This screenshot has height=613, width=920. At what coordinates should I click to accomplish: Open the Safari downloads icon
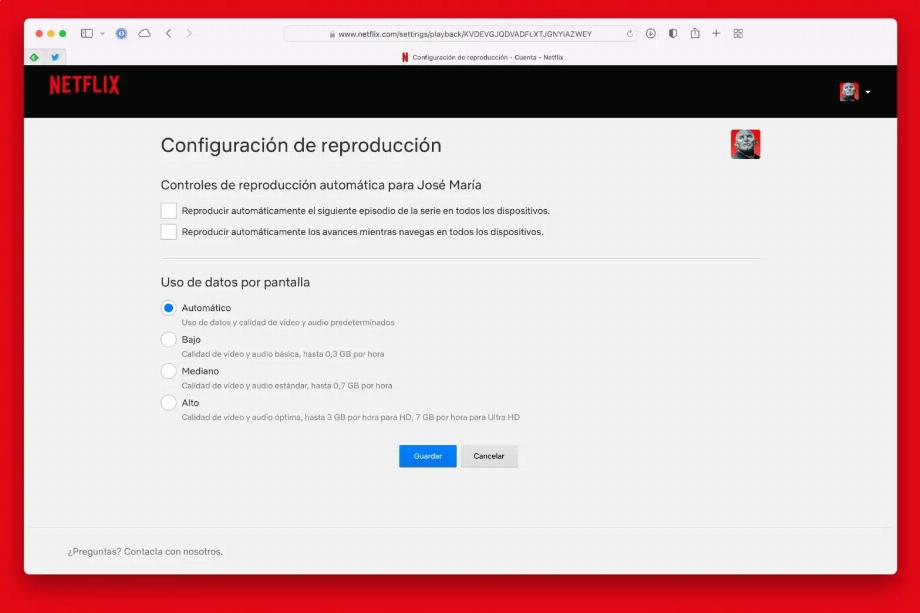[651, 33]
